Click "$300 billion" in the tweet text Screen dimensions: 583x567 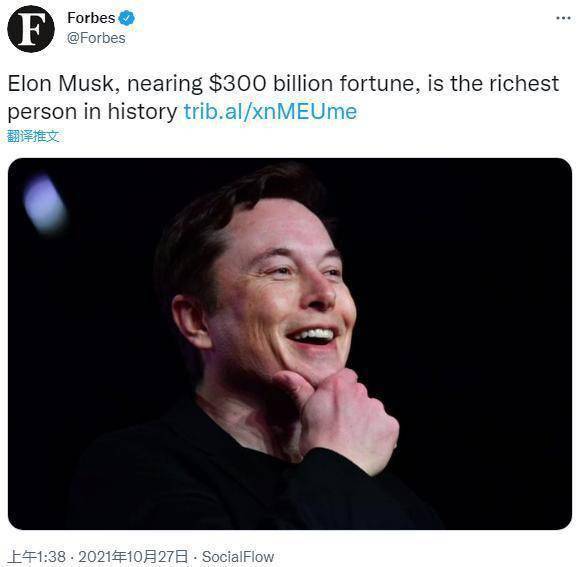(270, 84)
